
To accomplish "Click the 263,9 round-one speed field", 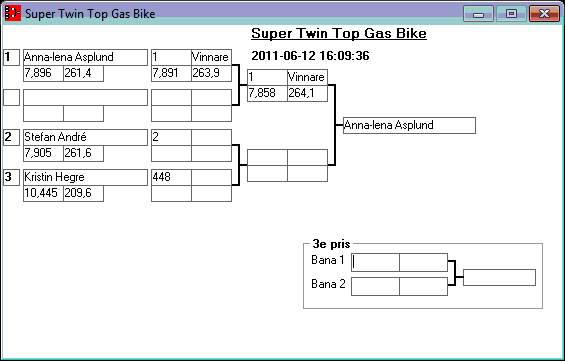I will tap(212, 73).
